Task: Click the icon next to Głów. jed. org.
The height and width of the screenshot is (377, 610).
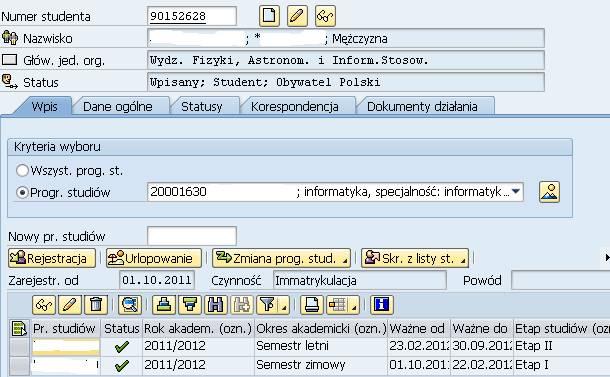Action: (10, 60)
